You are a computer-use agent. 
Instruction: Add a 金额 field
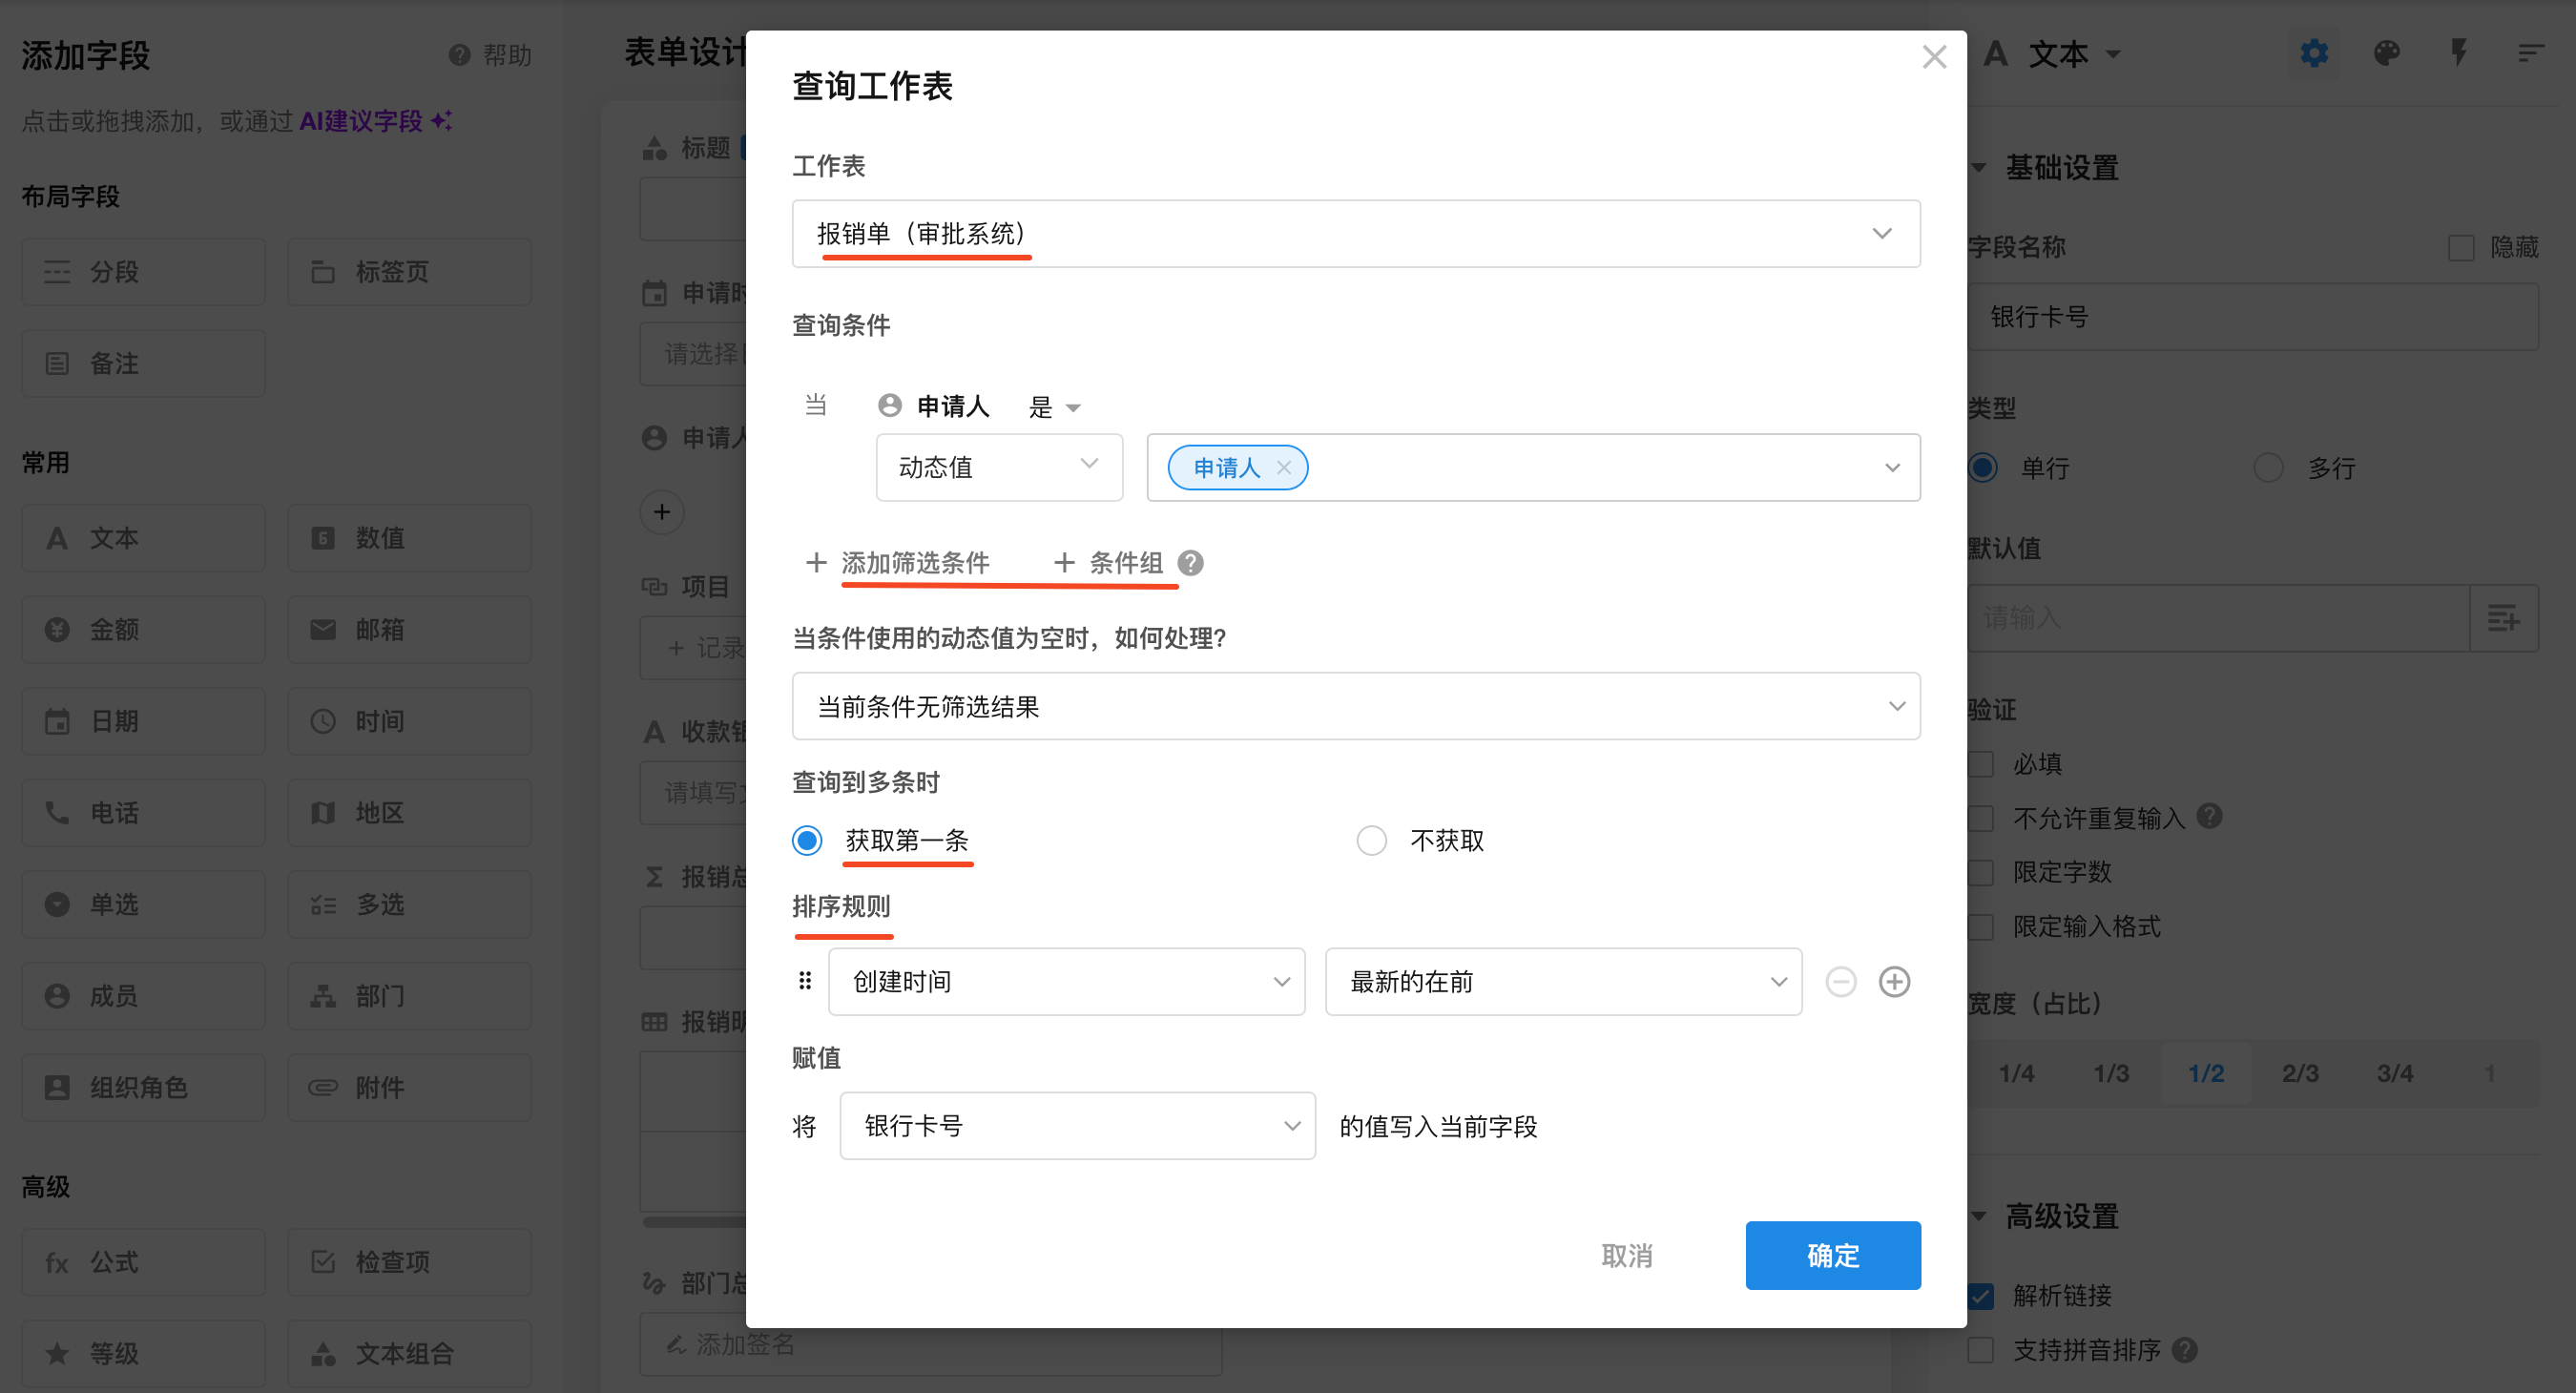tap(143, 629)
